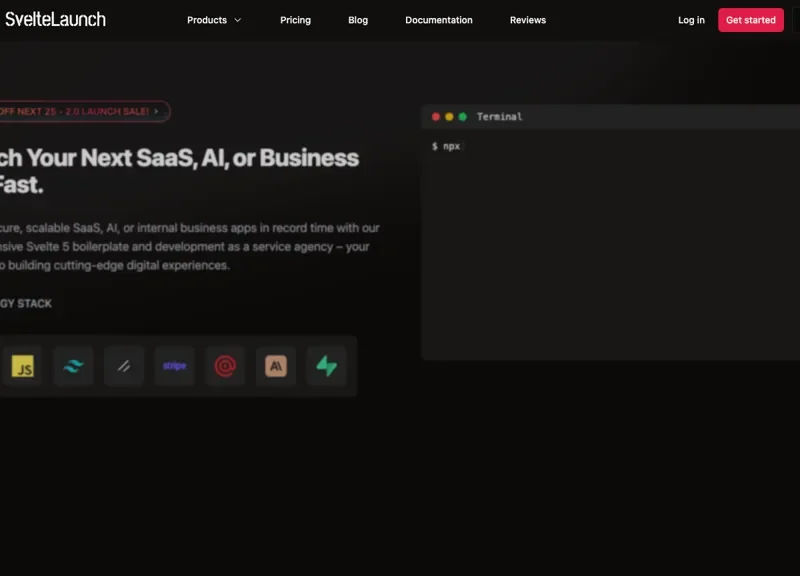Click the arrow on the launch sale banner
Screen dimensions: 800x576
click(155, 112)
